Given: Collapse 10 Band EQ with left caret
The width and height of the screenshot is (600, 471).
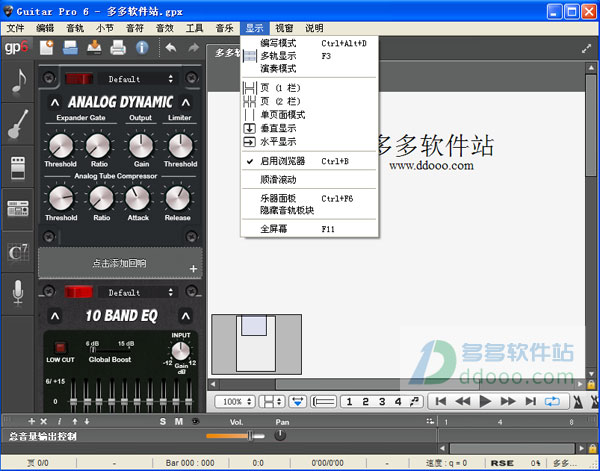Looking at the screenshot, I should (55, 316).
